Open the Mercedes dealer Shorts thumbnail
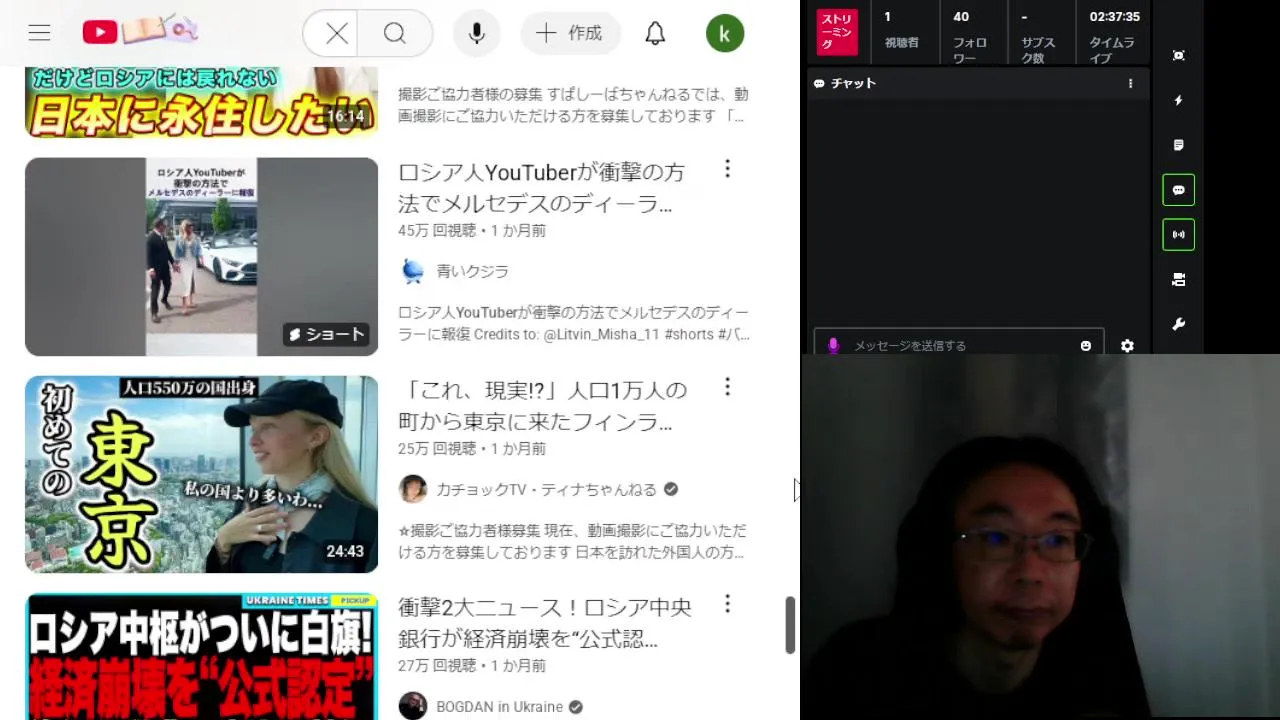The height and width of the screenshot is (720, 1280). [x=201, y=257]
